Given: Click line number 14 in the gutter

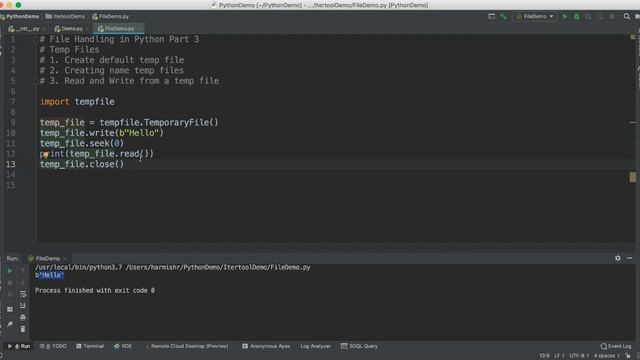Looking at the screenshot, I should pyautogui.click(x=11, y=175).
